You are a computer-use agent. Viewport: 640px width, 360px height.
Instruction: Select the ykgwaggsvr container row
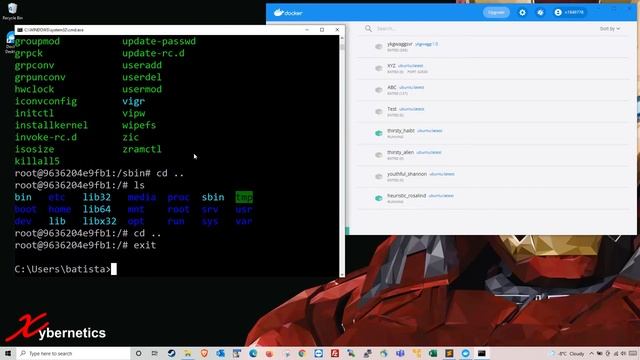[493, 47]
